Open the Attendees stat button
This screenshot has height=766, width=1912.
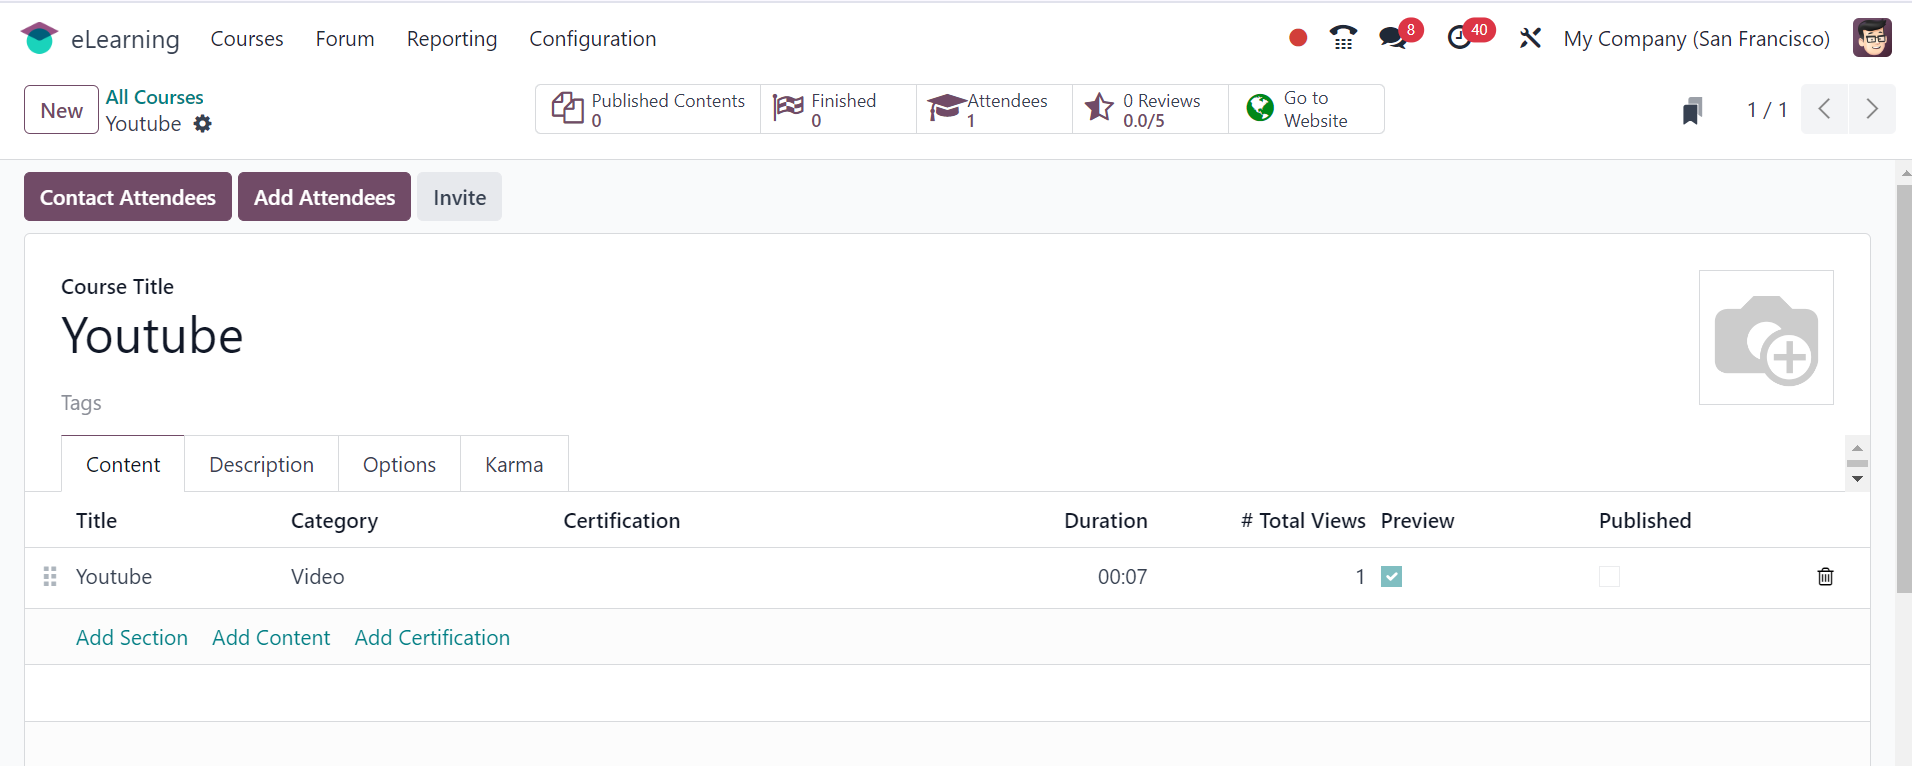tap(994, 109)
